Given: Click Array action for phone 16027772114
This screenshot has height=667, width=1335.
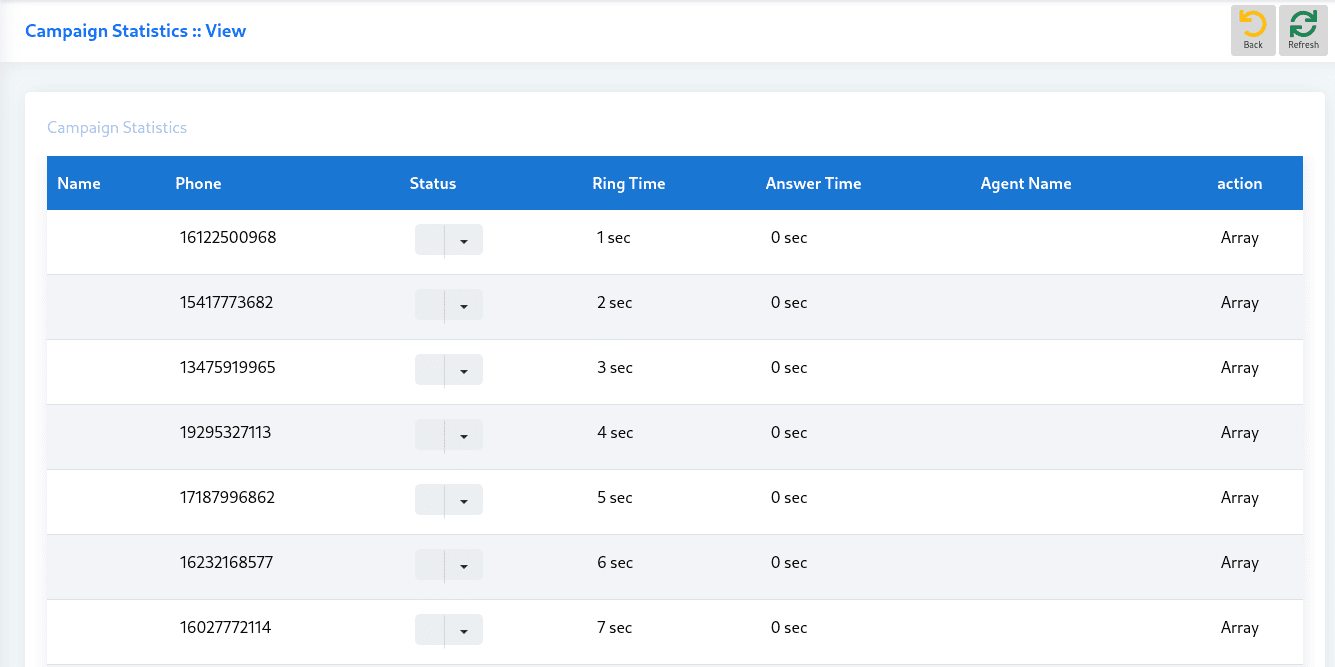Looking at the screenshot, I should (1239, 628).
